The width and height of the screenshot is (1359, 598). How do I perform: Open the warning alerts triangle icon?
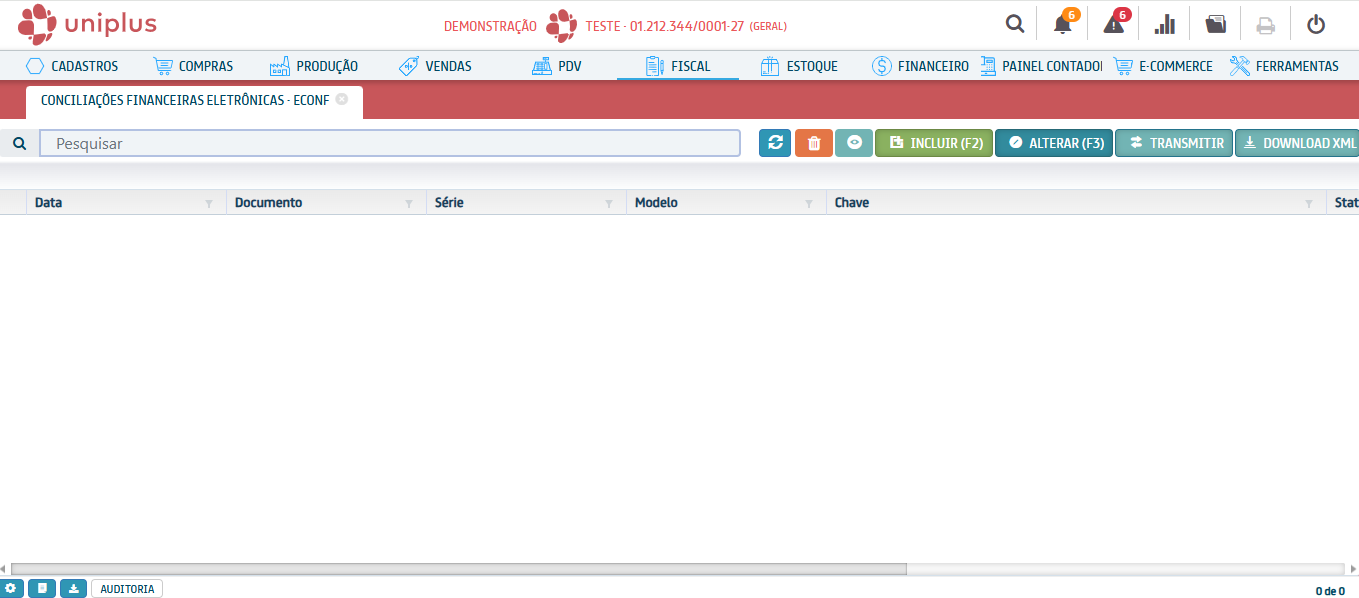click(x=1114, y=25)
